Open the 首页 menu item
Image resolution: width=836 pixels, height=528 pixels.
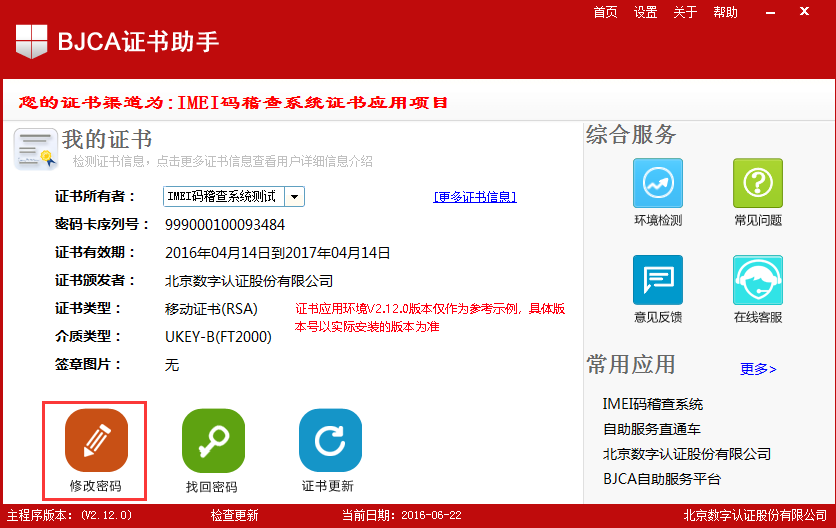(605, 12)
